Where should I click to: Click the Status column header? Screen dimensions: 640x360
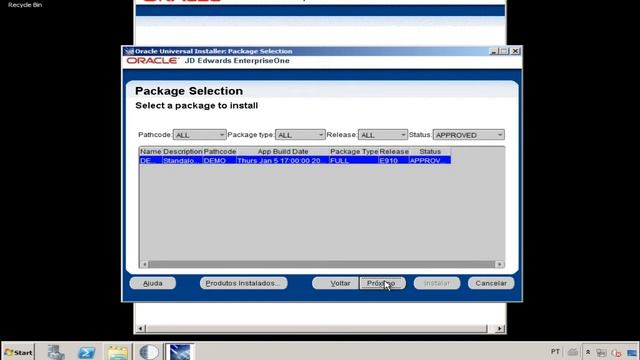click(x=430, y=151)
